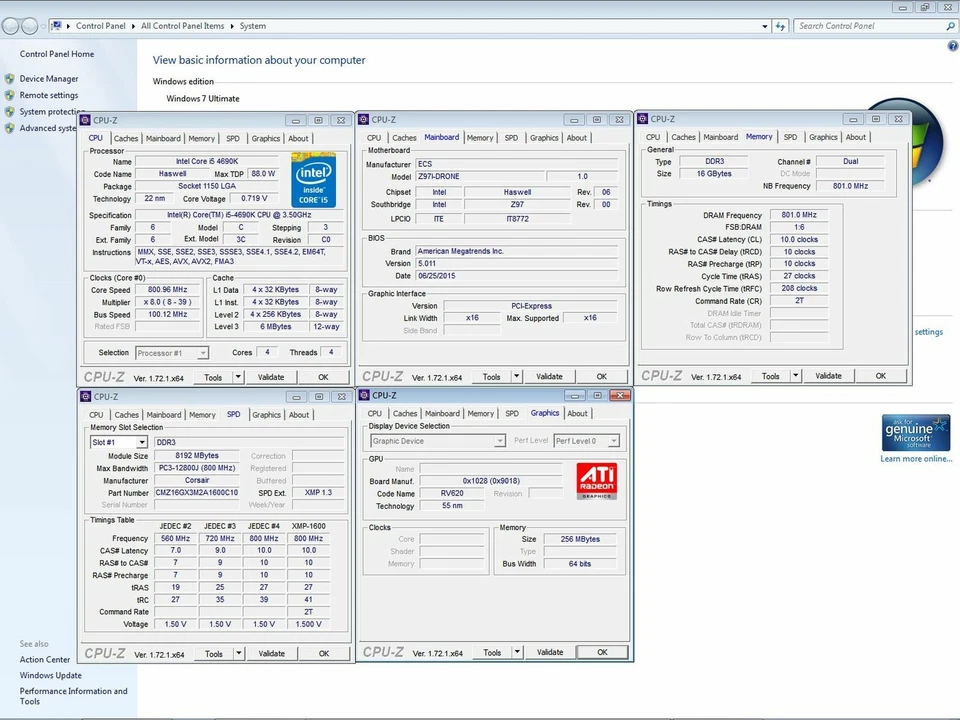Go to Control Panel Home
Image resolution: width=960 pixels, height=720 pixels.
[57, 54]
